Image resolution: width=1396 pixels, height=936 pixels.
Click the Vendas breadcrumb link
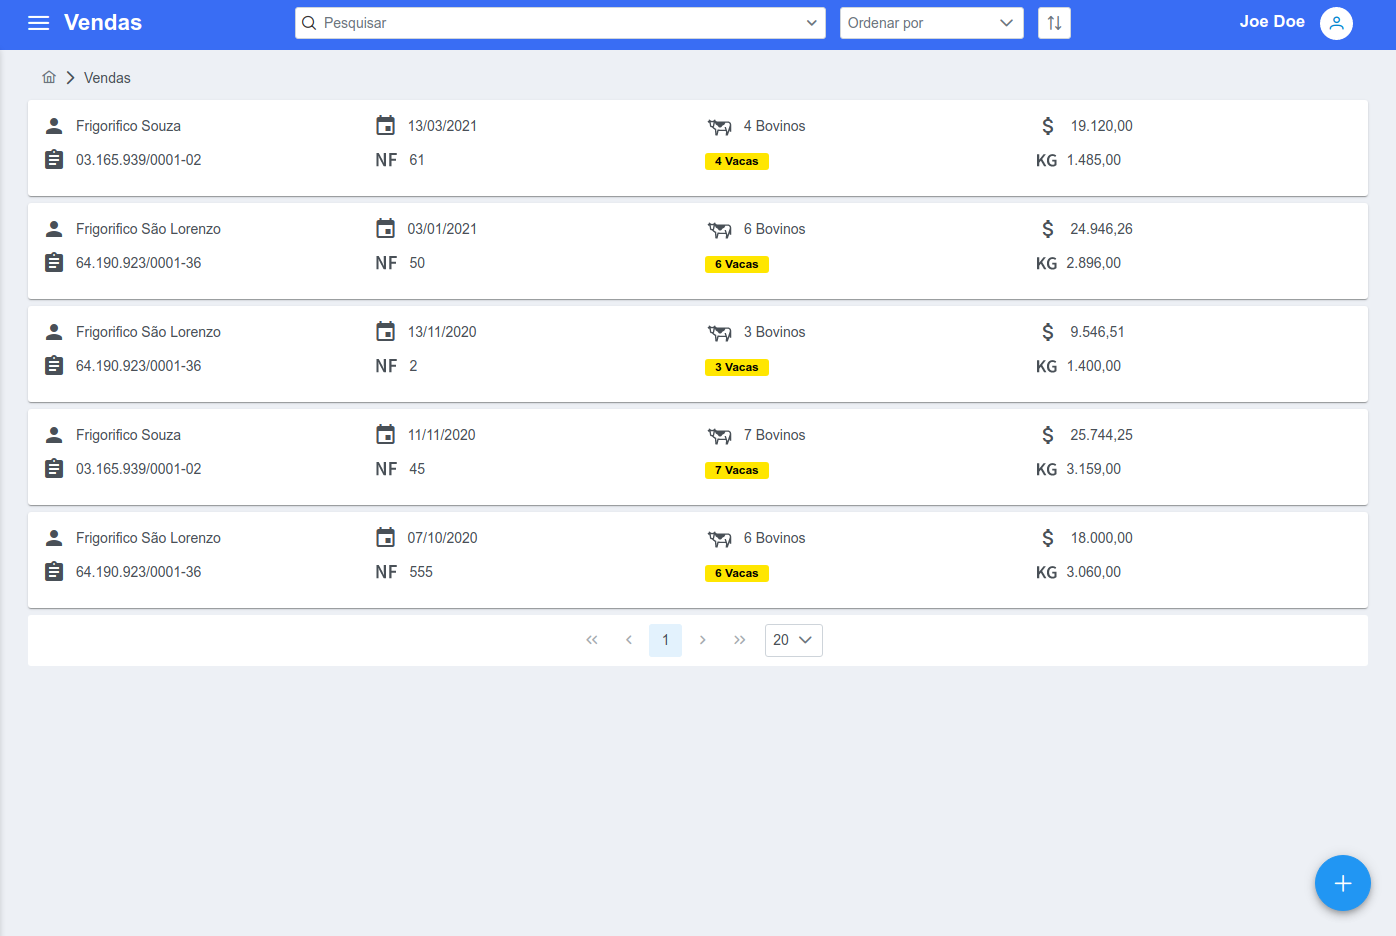[107, 78]
